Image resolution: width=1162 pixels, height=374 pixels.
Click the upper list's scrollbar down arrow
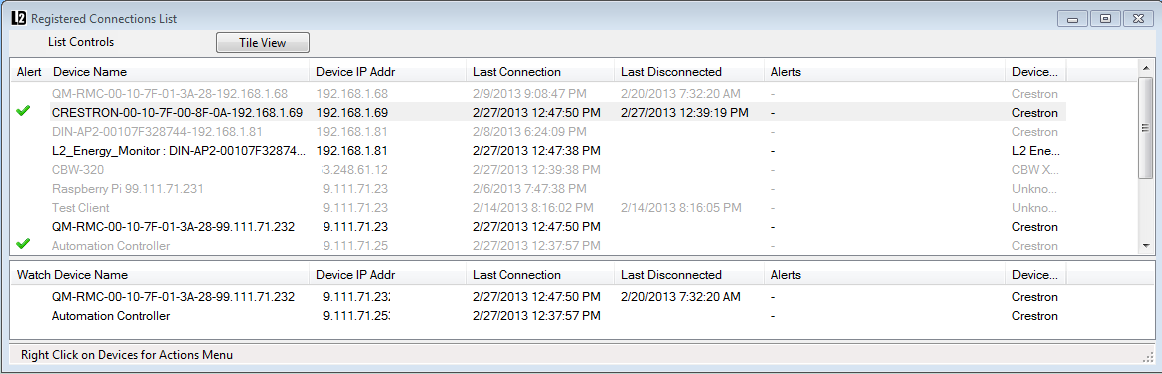pyautogui.click(x=1146, y=246)
